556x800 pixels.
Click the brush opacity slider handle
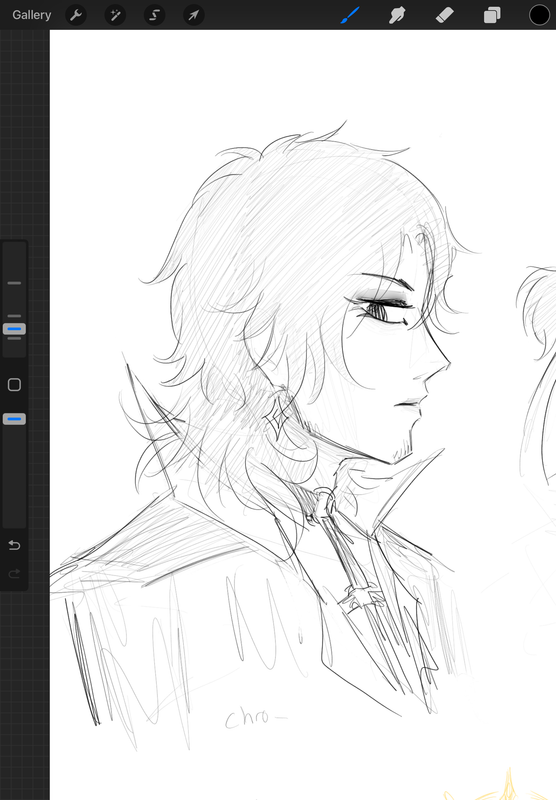pyautogui.click(x=14, y=419)
